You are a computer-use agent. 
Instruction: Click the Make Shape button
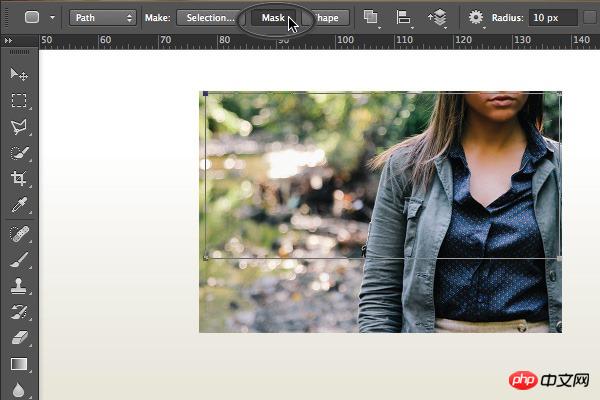pos(326,18)
